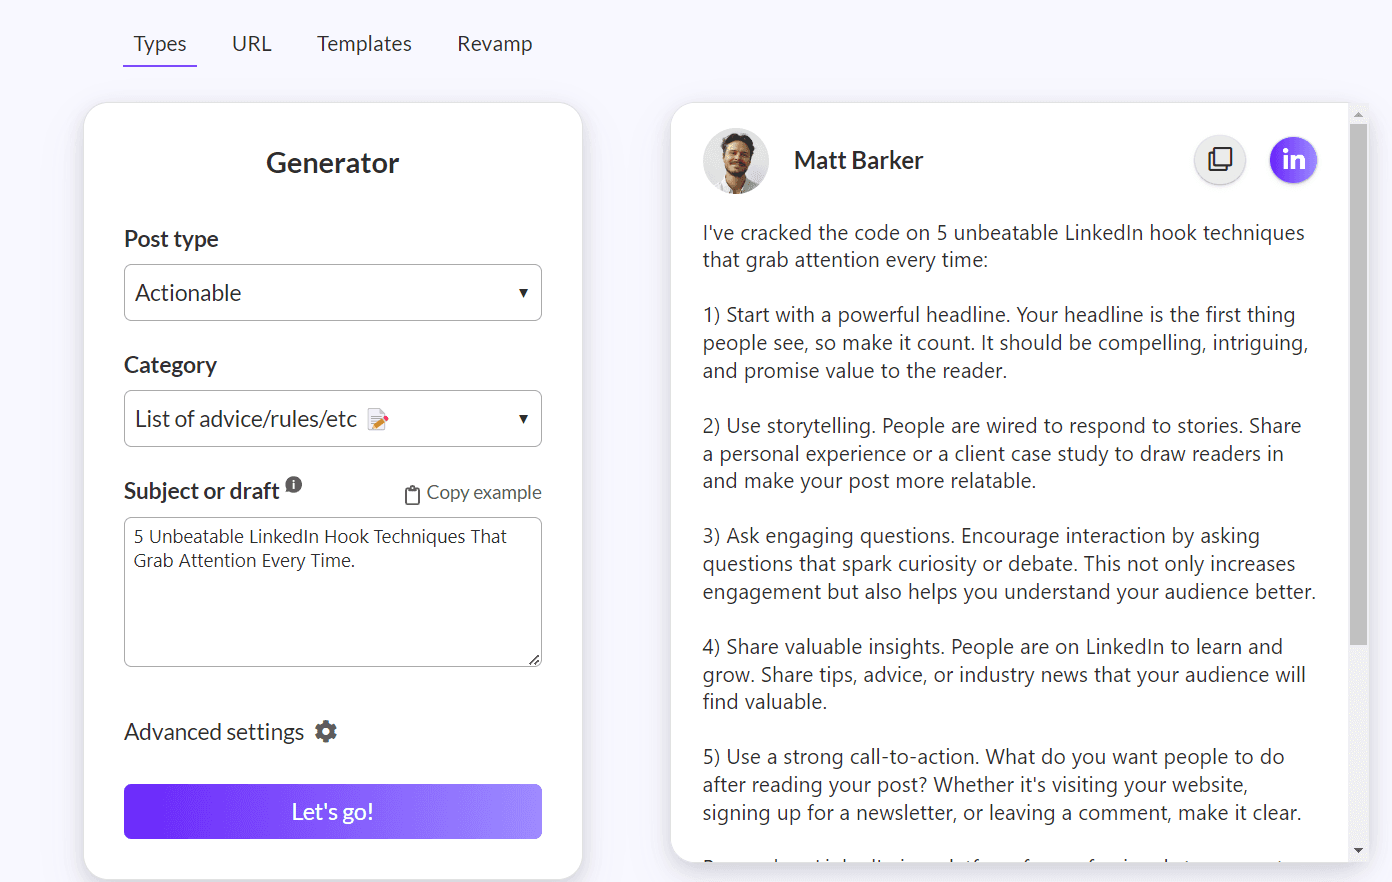
Task: Copy the generated post with copy icon
Action: 1220,160
